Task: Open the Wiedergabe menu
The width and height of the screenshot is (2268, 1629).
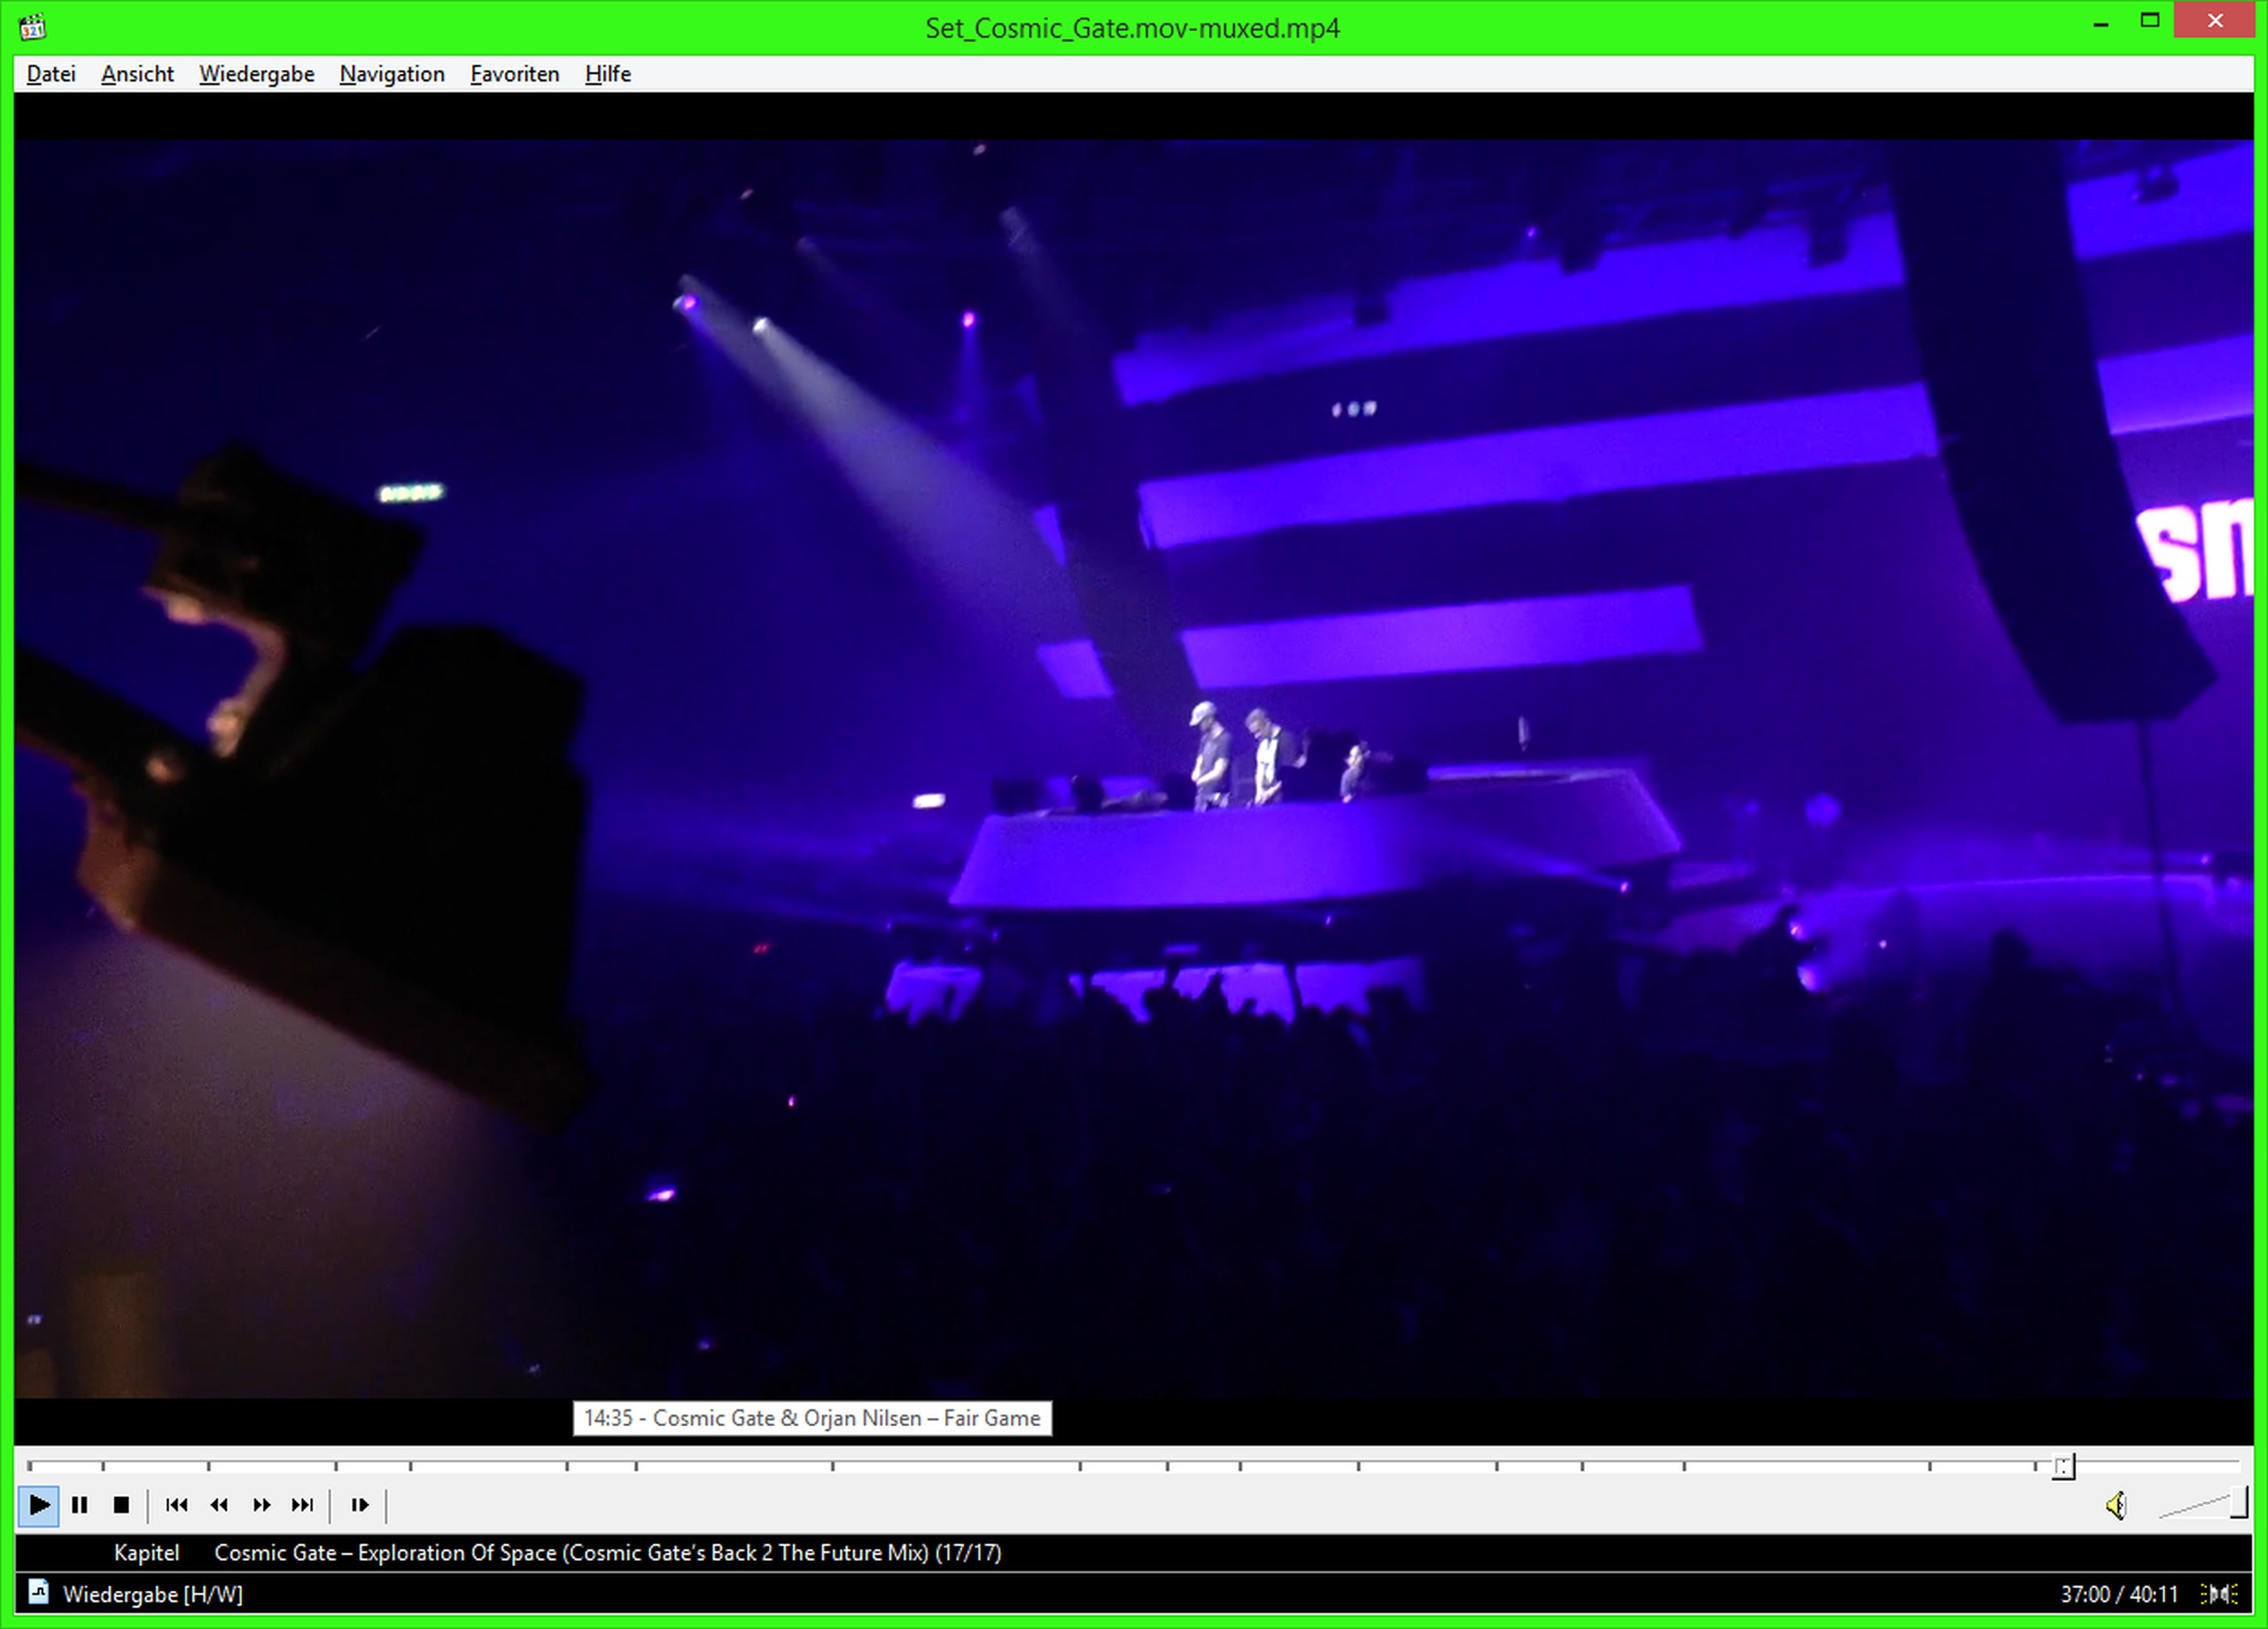Action: pyautogui.click(x=256, y=74)
